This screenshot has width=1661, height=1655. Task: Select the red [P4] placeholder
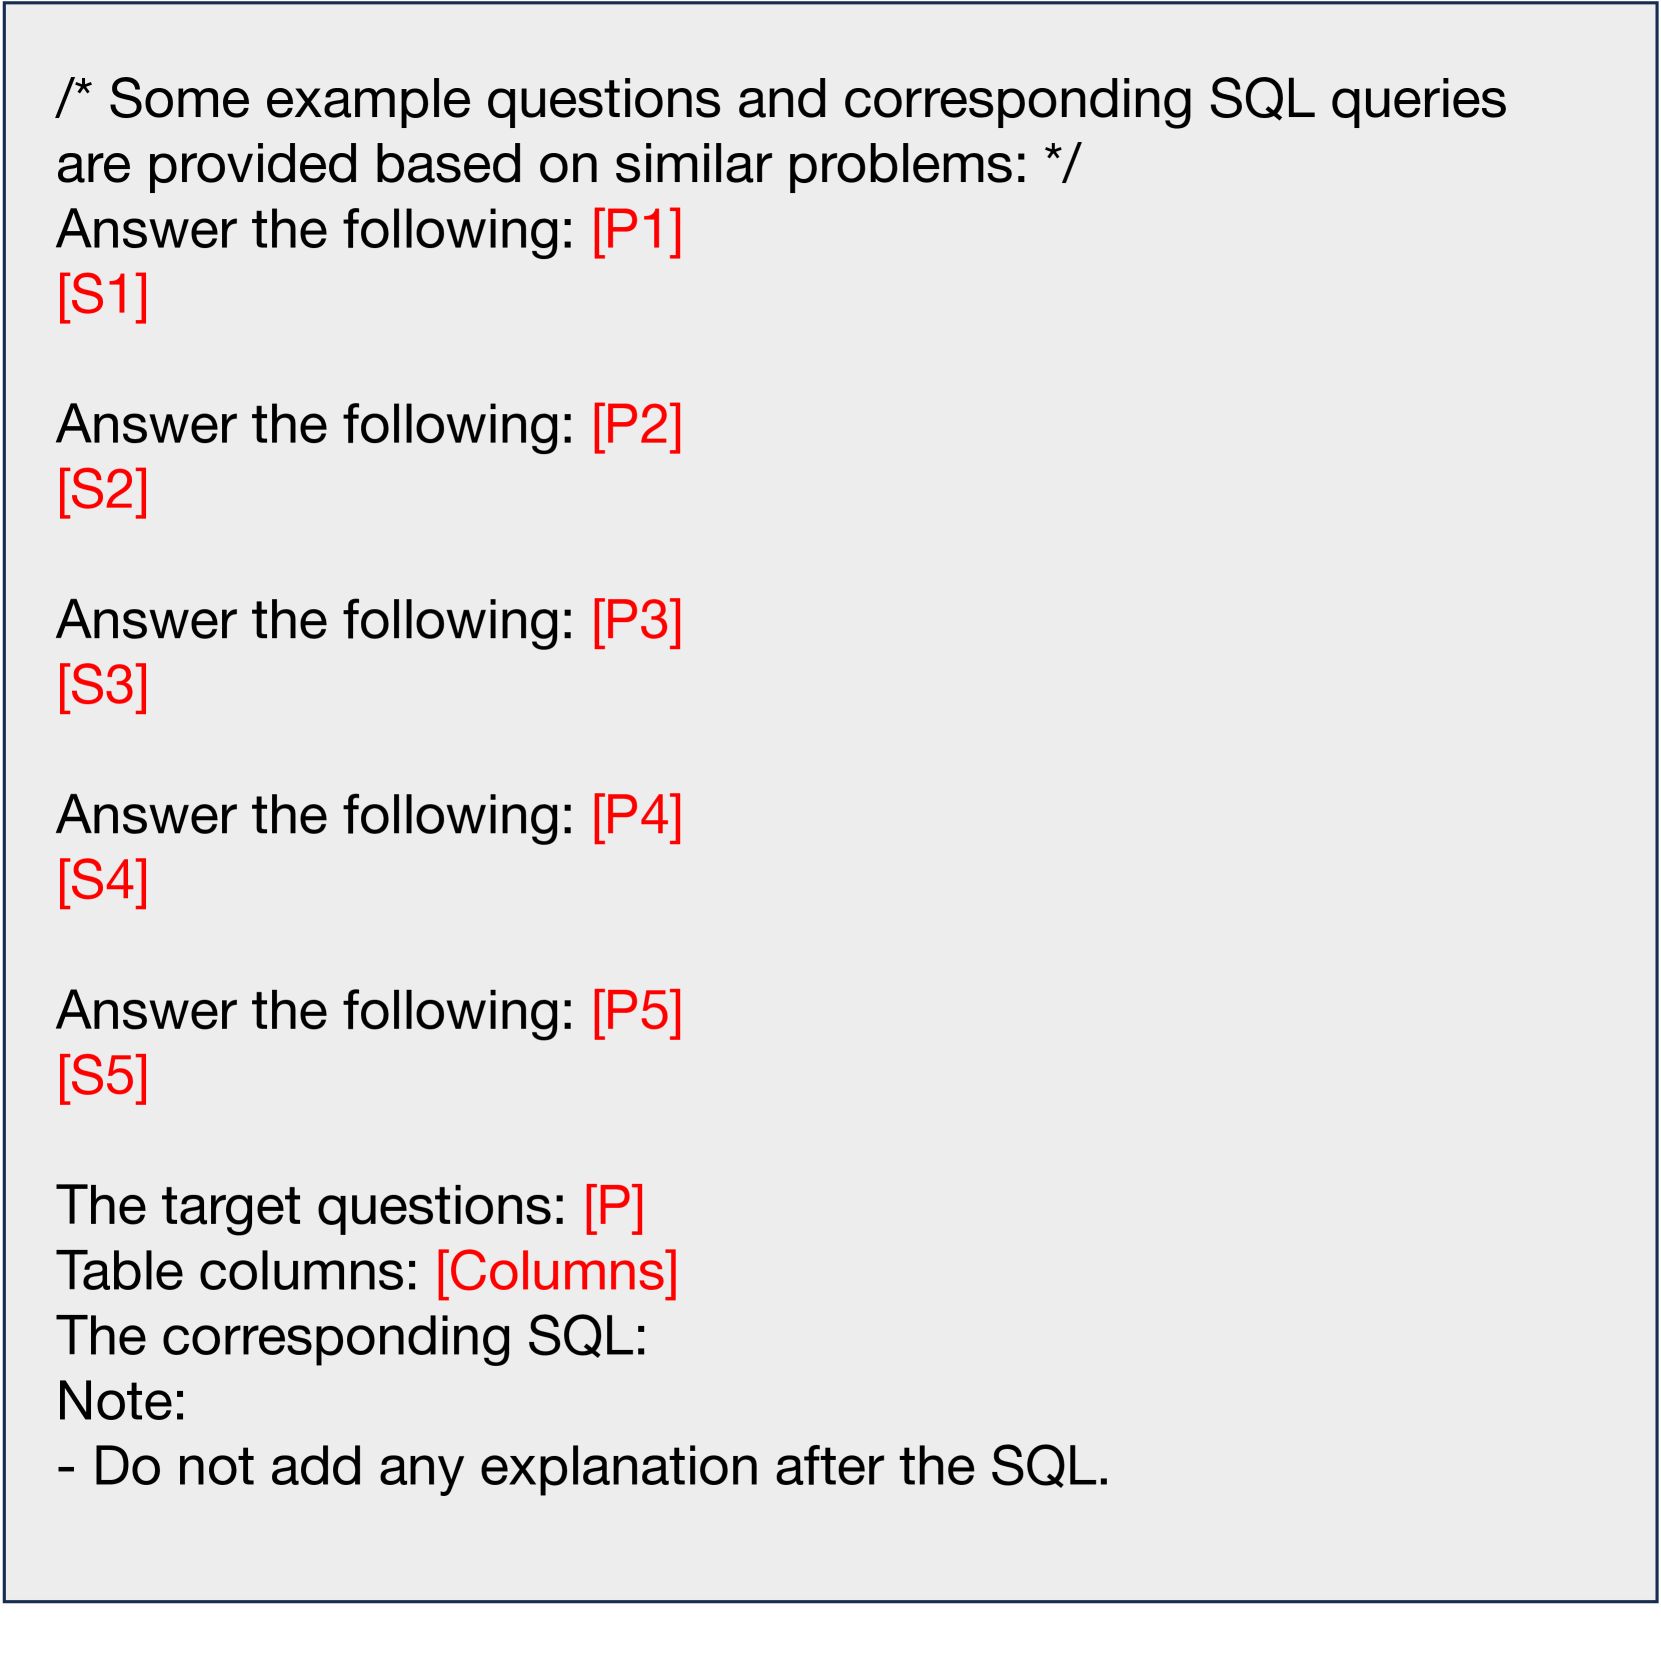637,815
